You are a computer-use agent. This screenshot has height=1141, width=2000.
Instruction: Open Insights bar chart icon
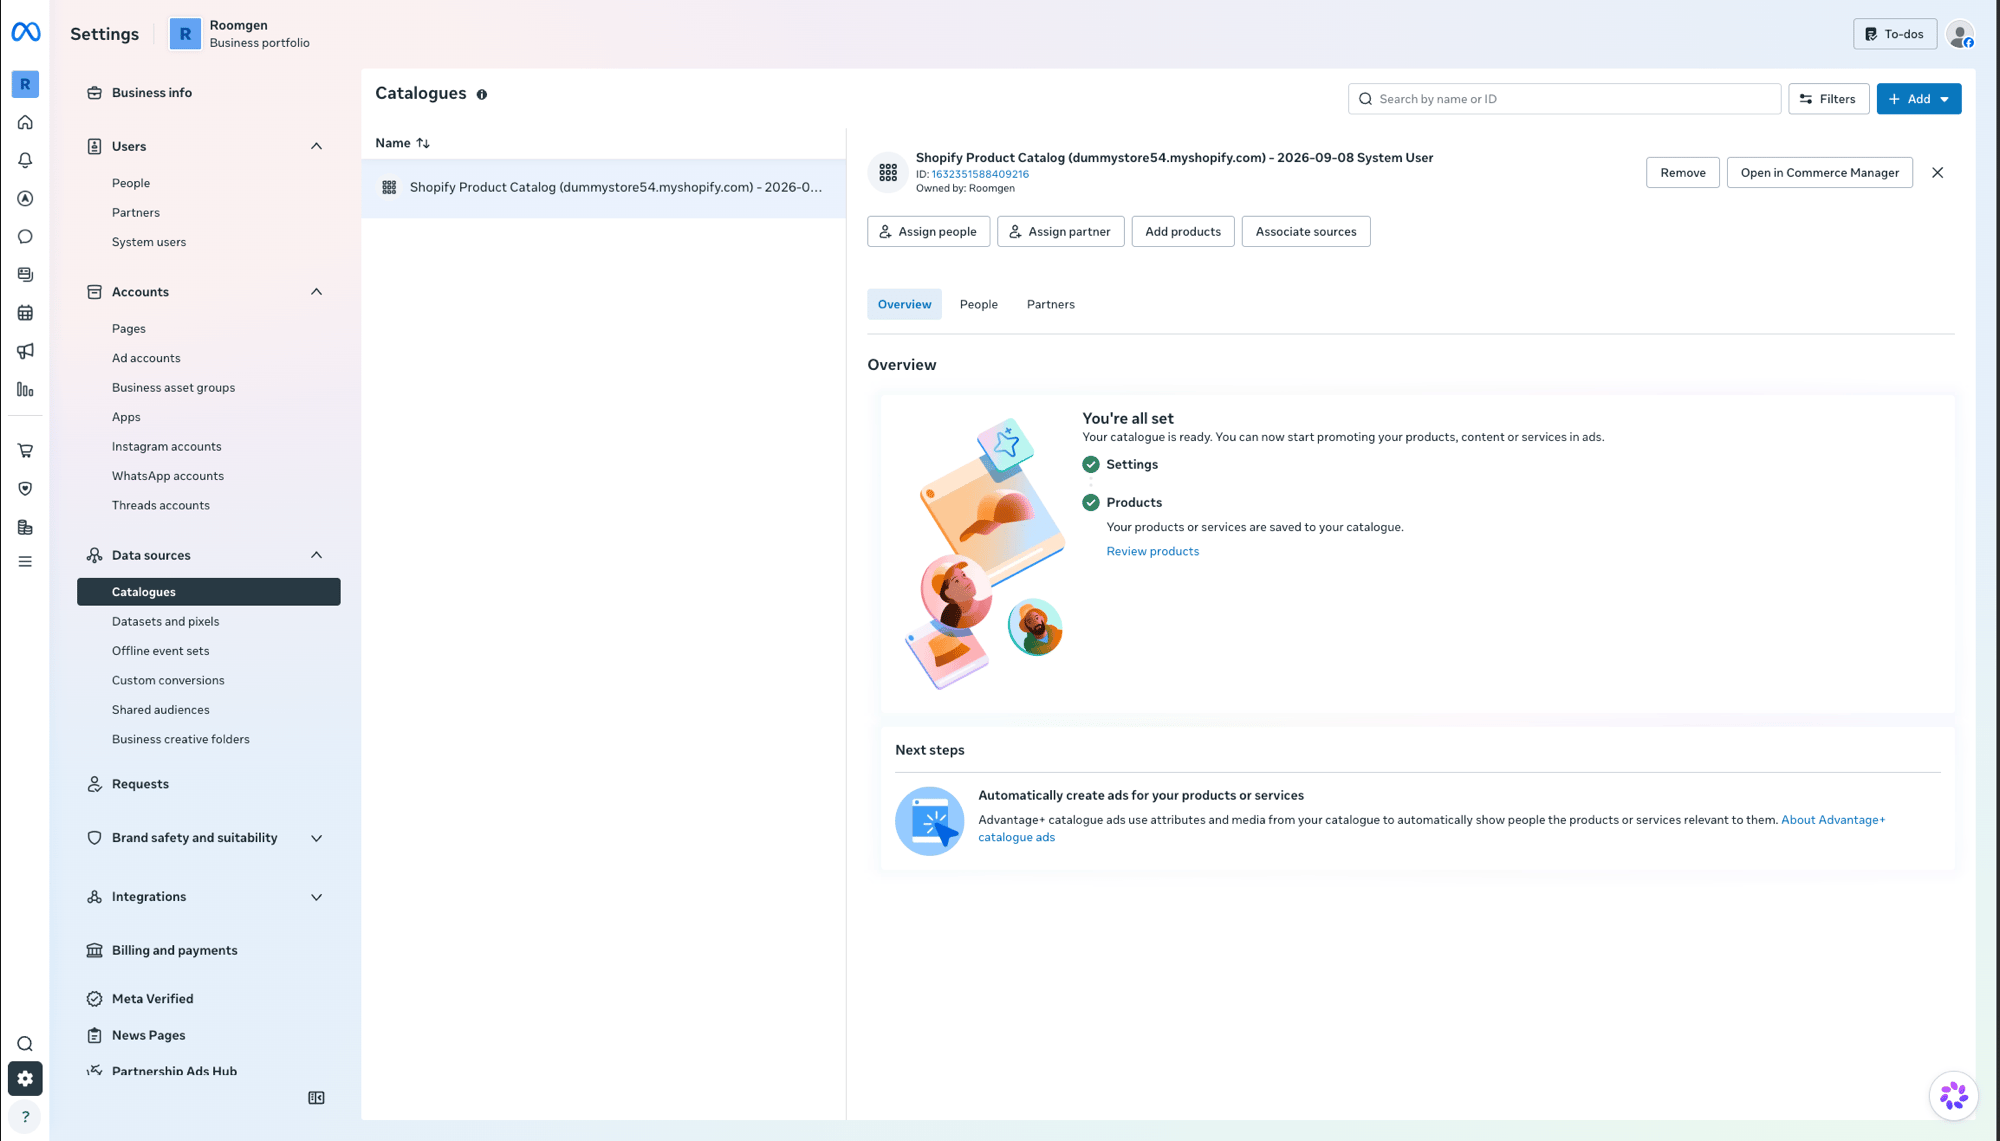(x=25, y=390)
